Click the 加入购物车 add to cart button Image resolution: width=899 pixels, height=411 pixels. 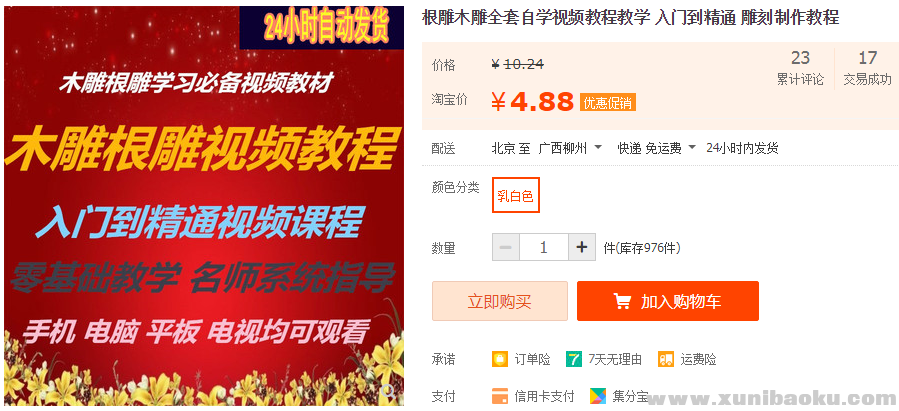(668, 301)
